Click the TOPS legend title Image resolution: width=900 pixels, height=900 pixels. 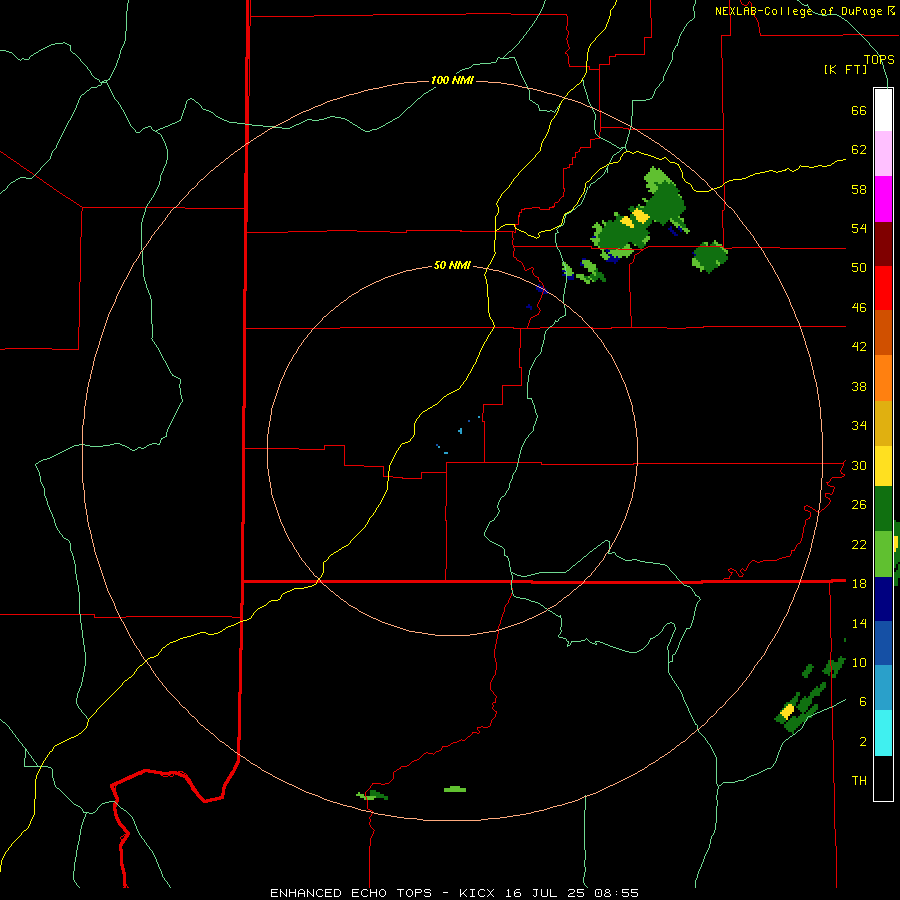(879, 60)
